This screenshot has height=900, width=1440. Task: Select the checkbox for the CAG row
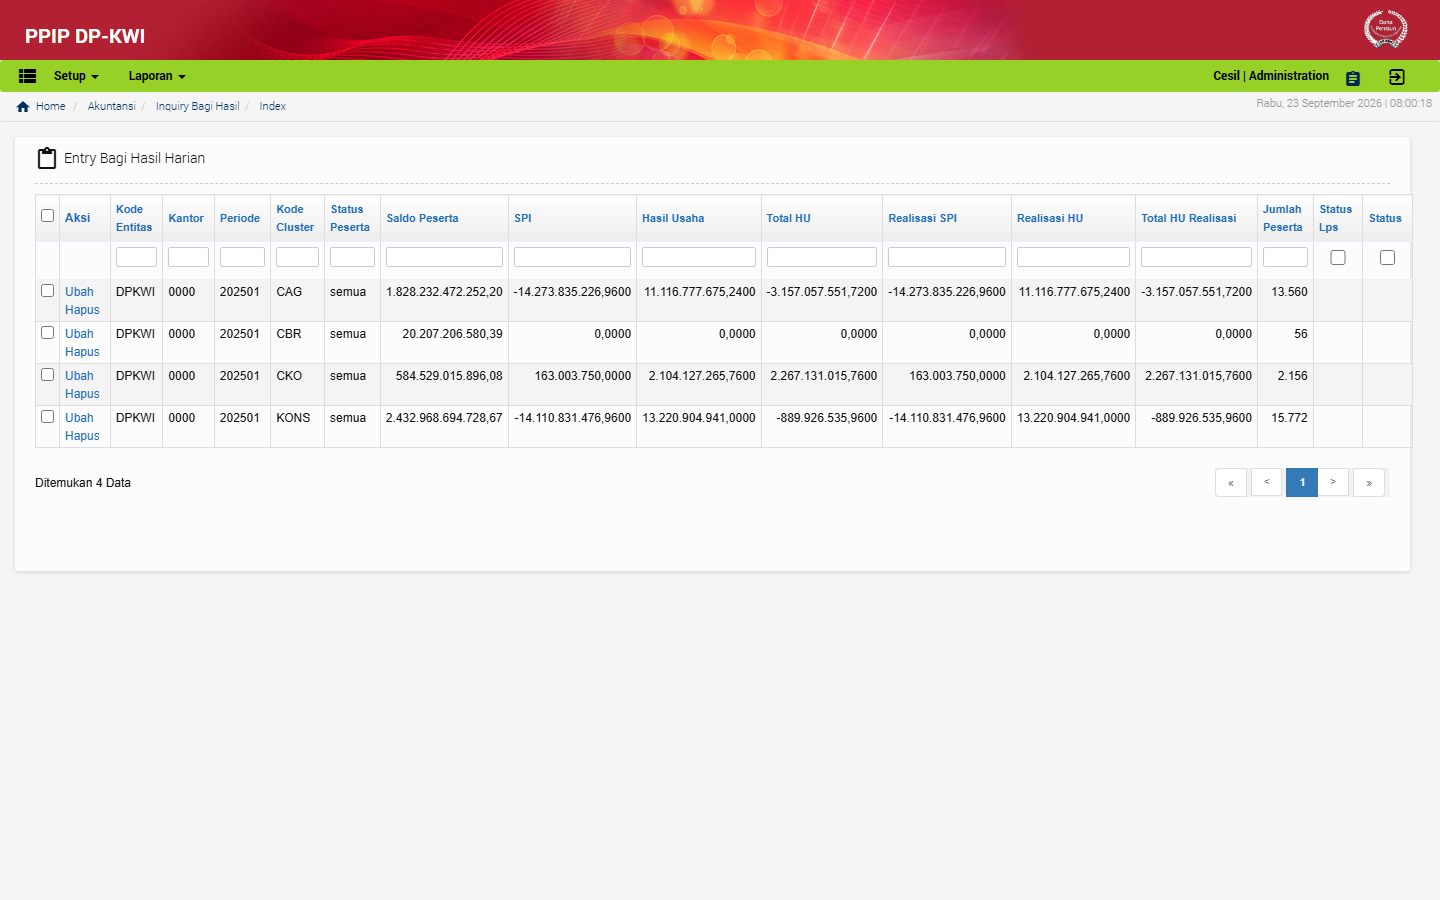coord(47,291)
